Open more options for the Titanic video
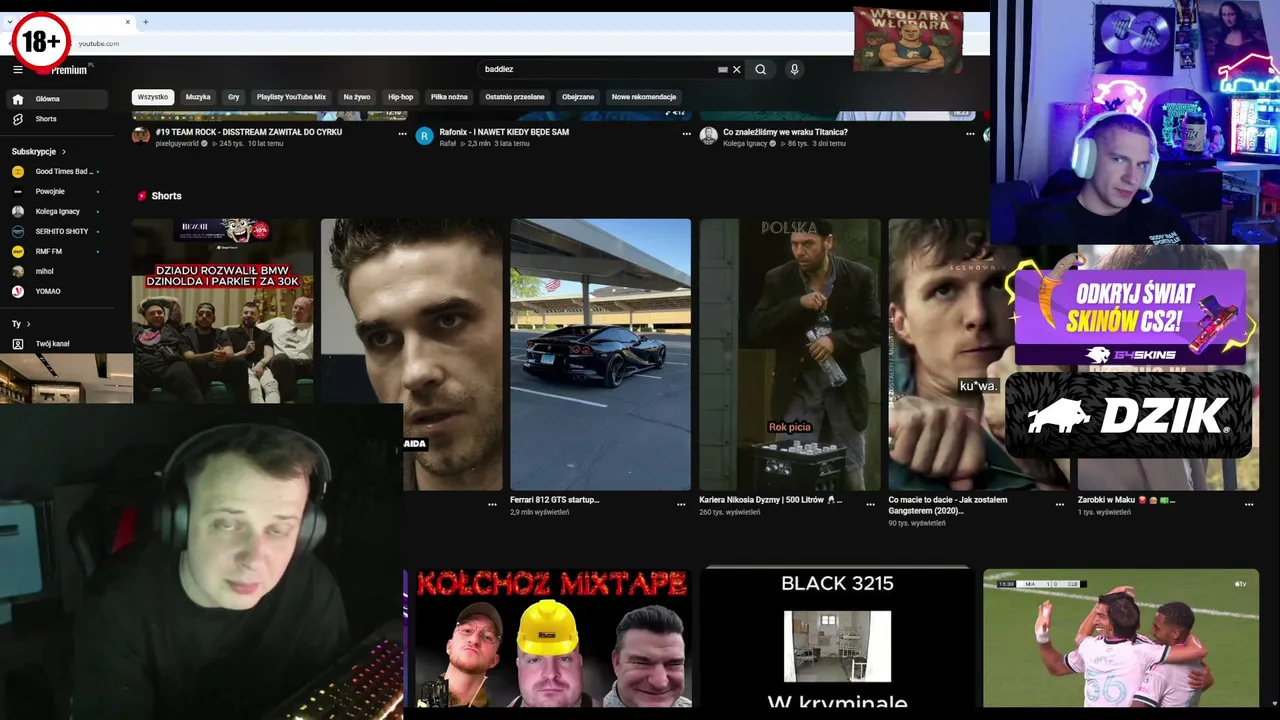Screen dimensions: 1280x720 (970, 133)
